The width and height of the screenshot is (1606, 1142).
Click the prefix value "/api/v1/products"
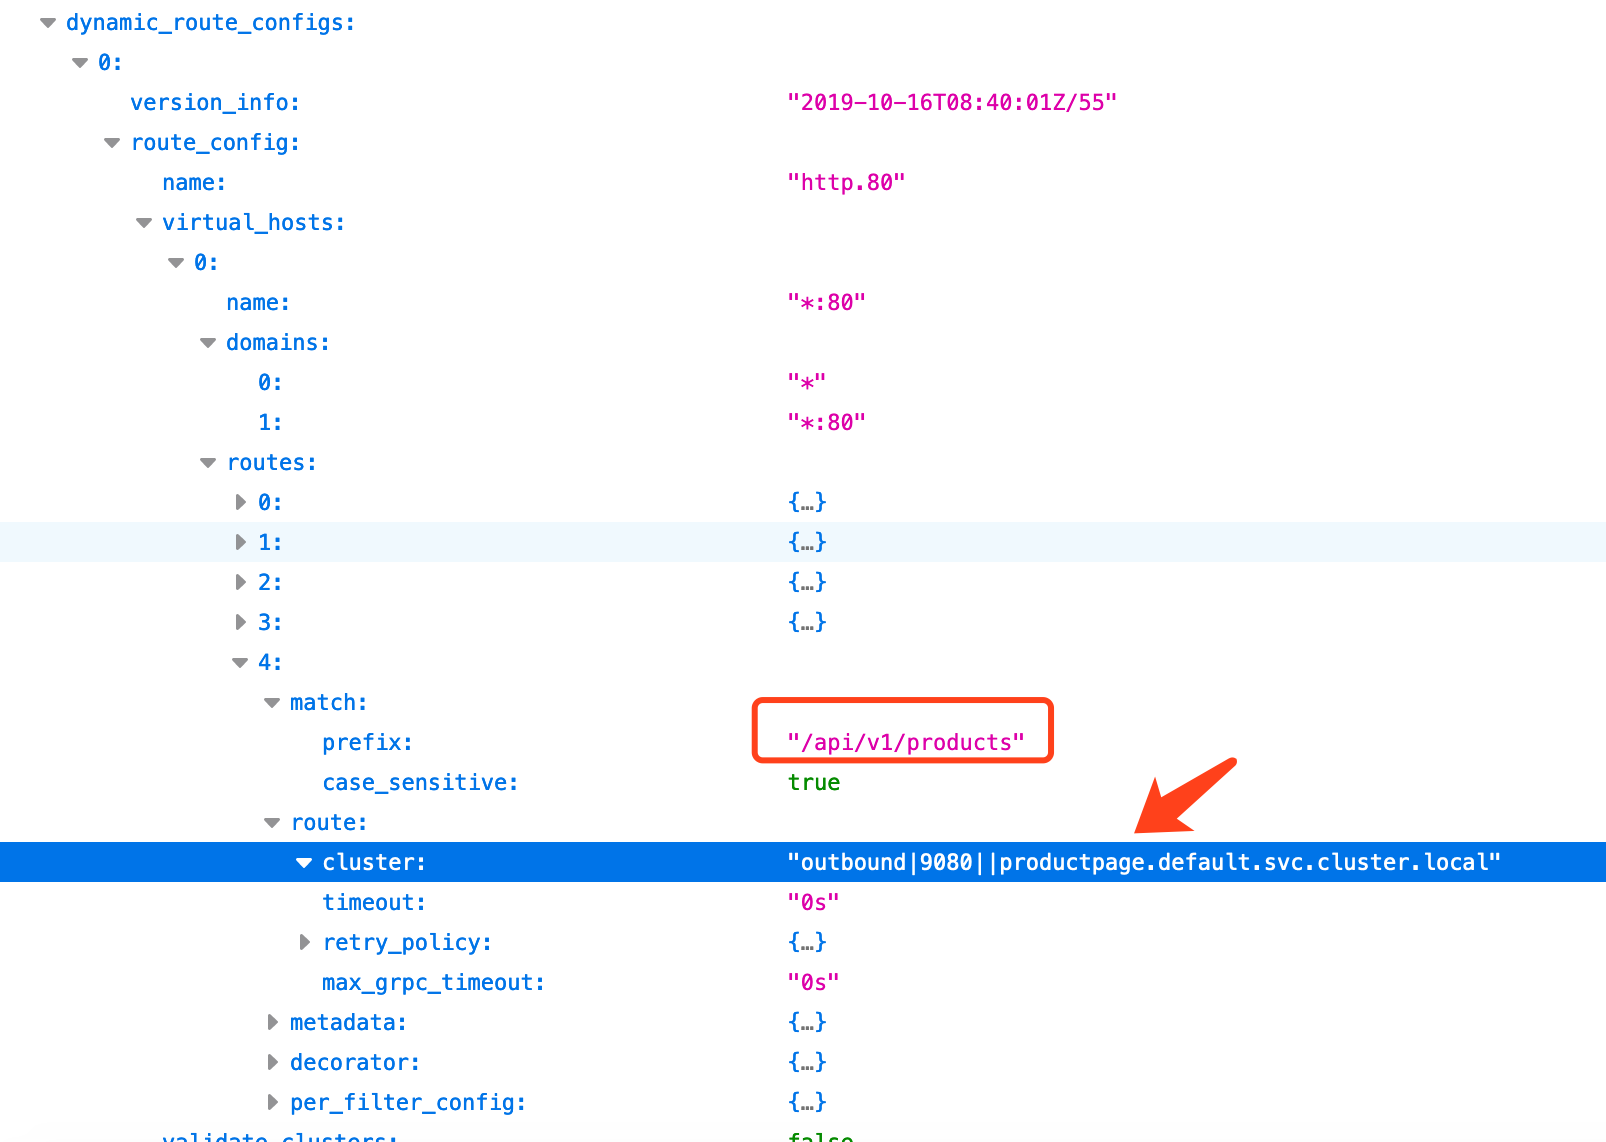(906, 743)
